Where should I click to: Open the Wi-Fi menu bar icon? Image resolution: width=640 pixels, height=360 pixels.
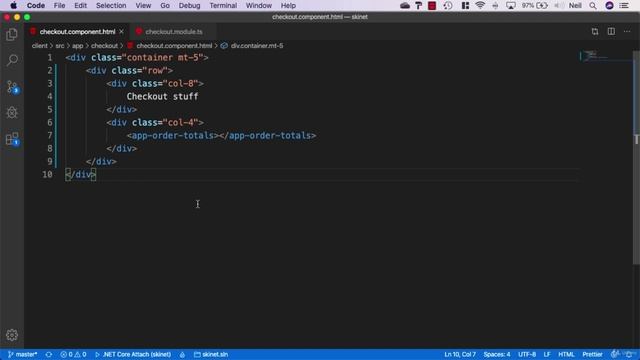tap(480, 5)
